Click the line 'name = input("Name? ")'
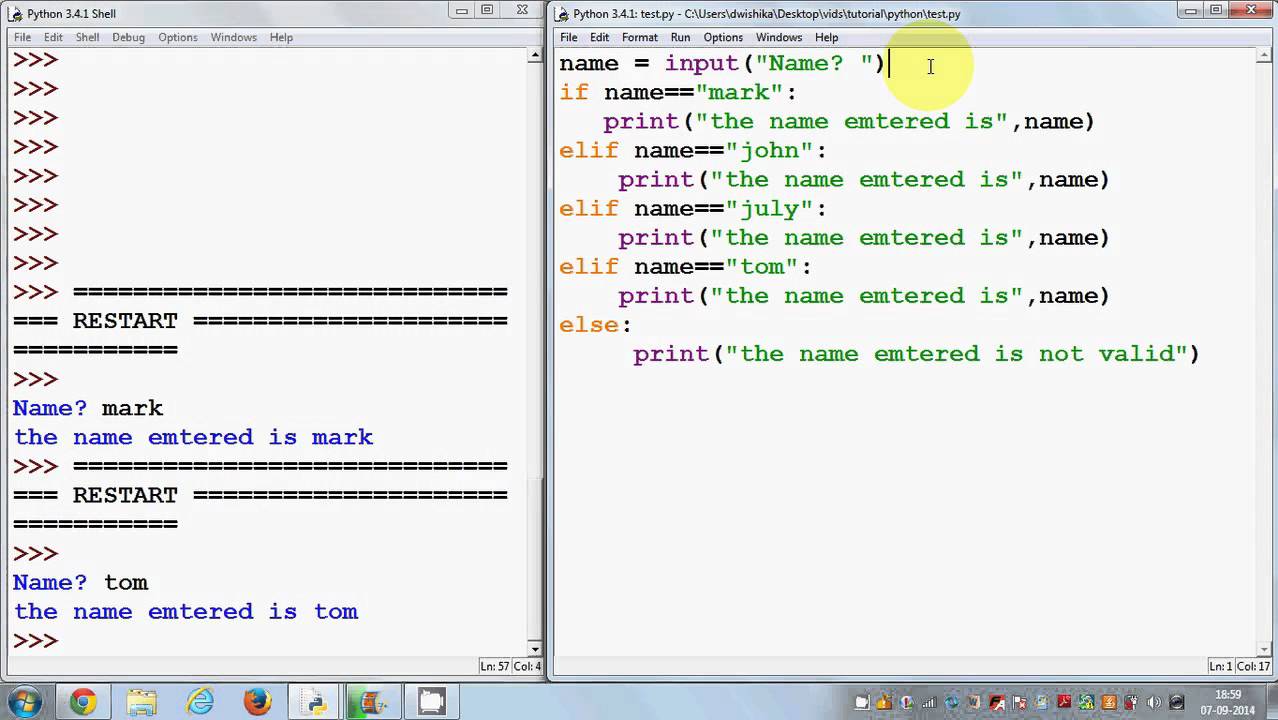1278x720 pixels. [x=722, y=63]
